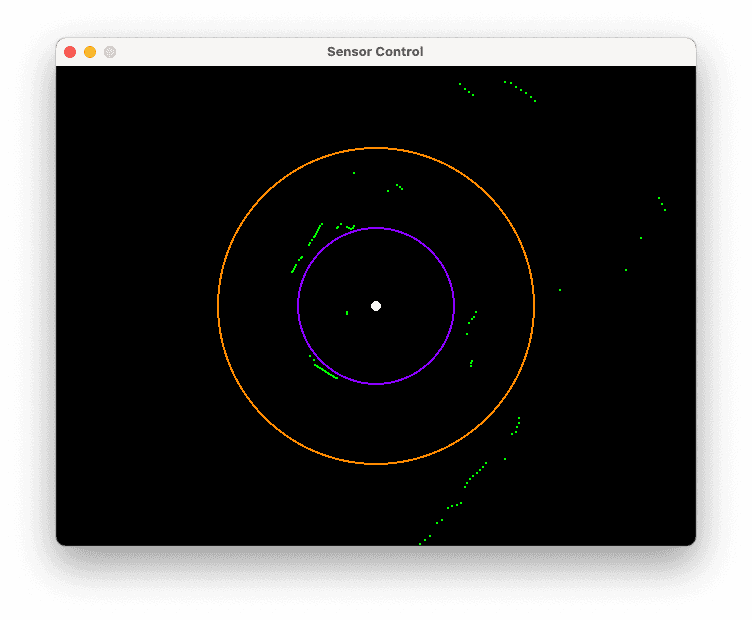Select solid green line below-left of purple circle

tap(325, 371)
